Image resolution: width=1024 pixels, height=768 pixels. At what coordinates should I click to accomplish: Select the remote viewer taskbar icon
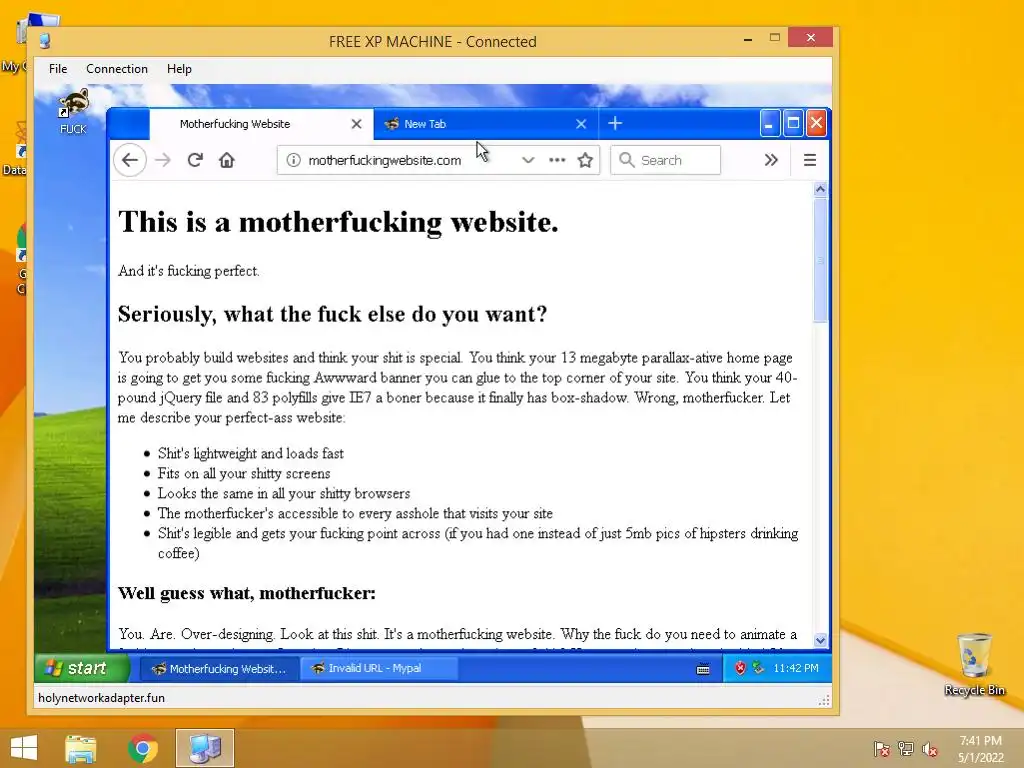[204, 748]
